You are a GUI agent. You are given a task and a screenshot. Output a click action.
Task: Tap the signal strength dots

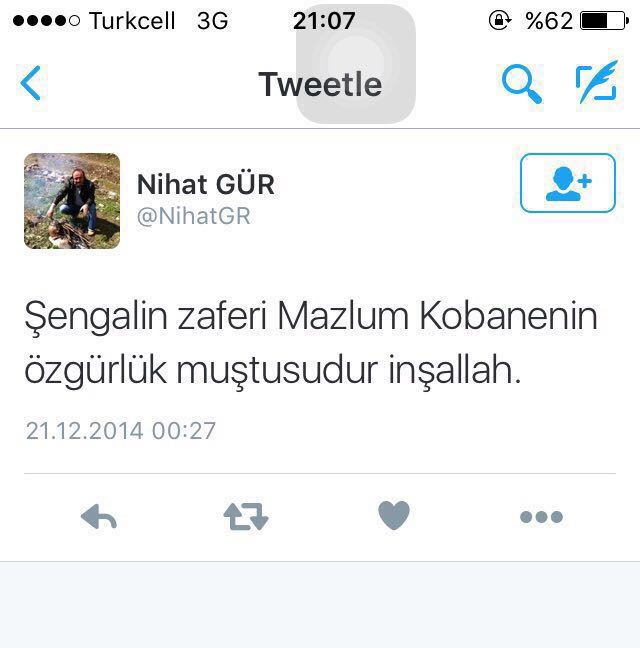[x=46, y=21]
